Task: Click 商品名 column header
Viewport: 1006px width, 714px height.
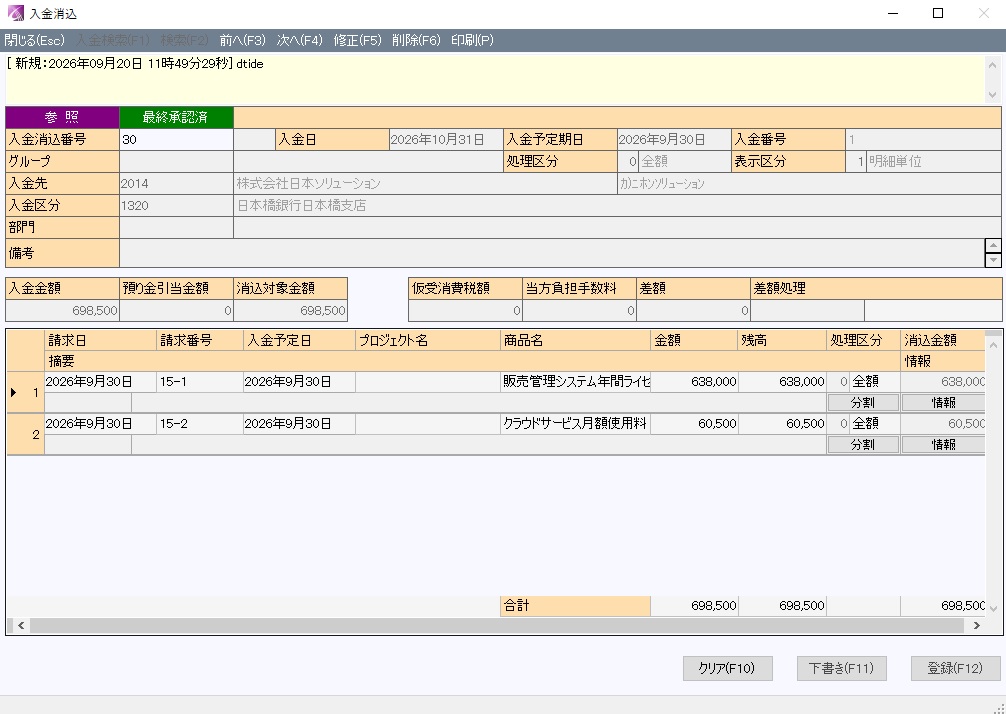Action: [x=575, y=341]
